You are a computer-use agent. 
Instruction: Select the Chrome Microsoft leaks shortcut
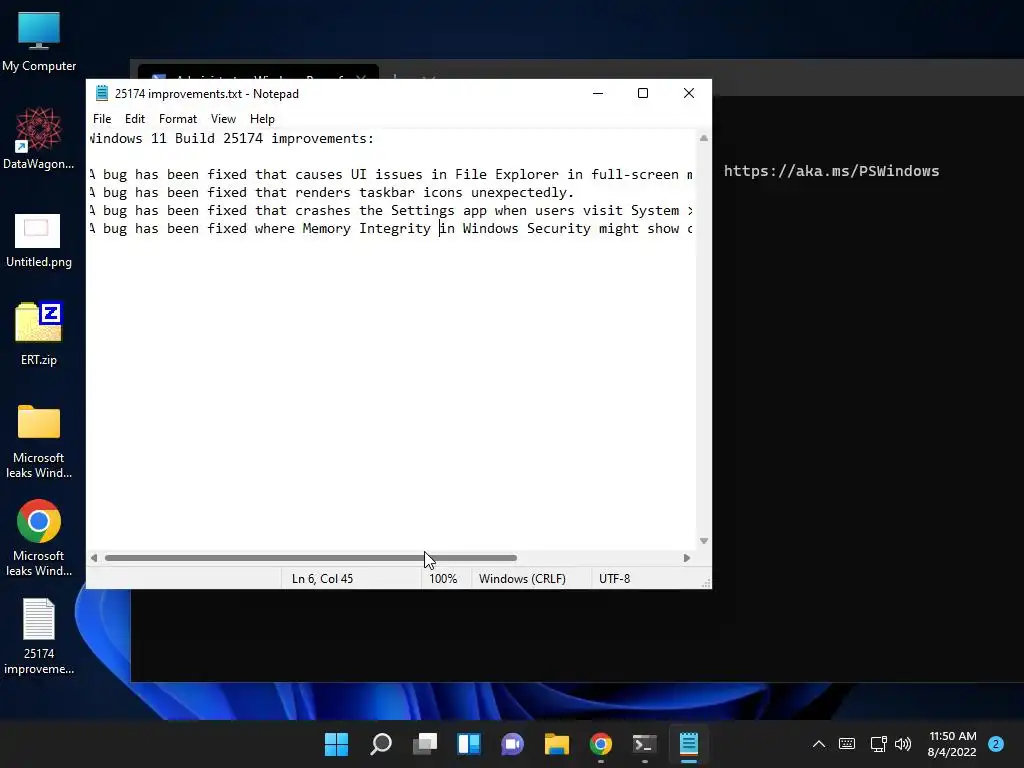[39, 538]
